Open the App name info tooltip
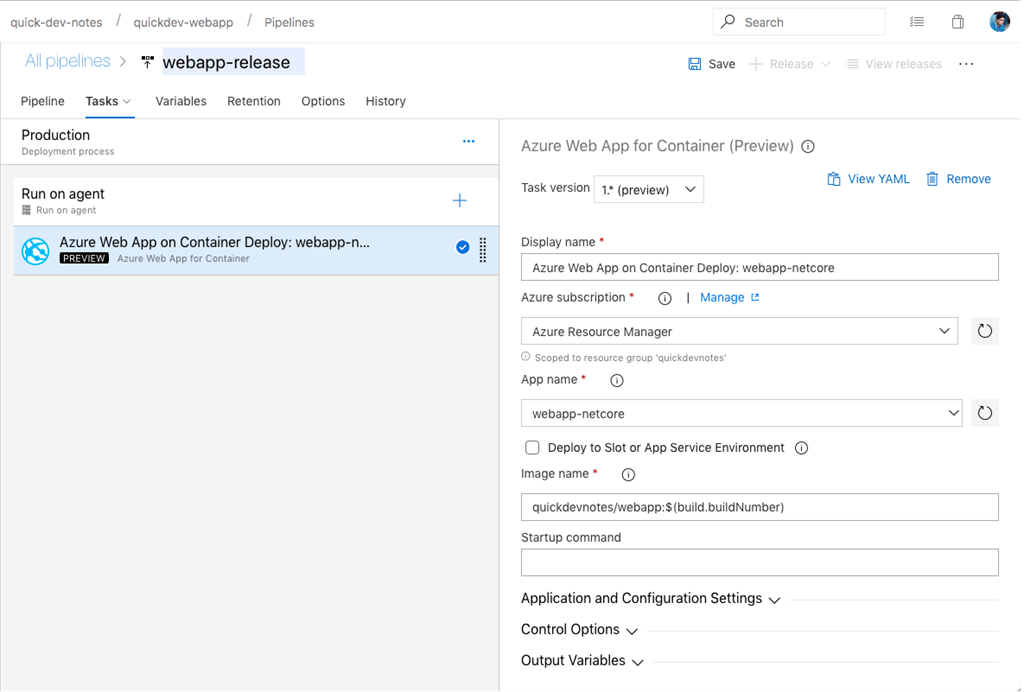Viewport: 1024px width, 692px height. coord(616,380)
